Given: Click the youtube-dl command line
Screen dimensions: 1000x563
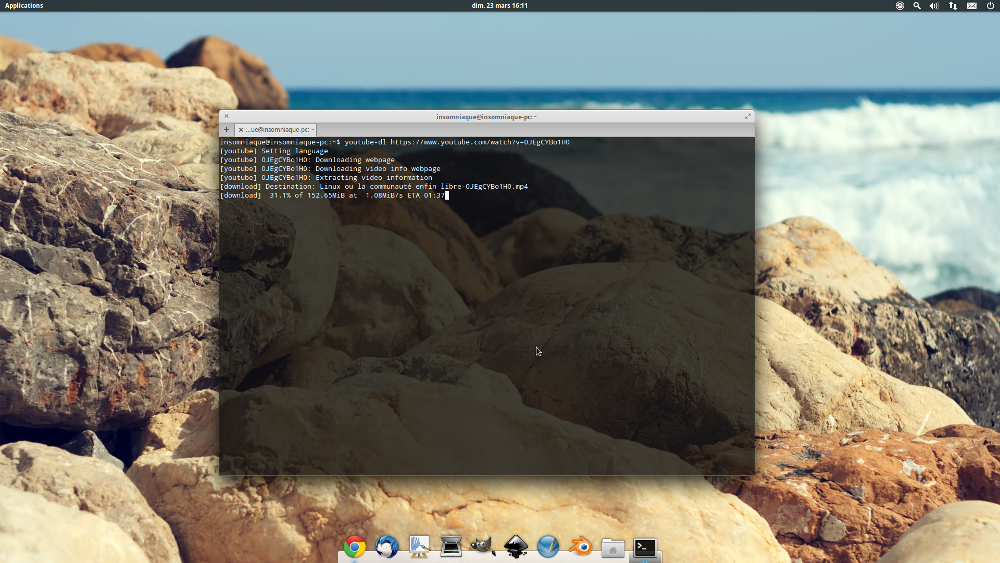Looking at the screenshot, I should pyautogui.click(x=395, y=142).
